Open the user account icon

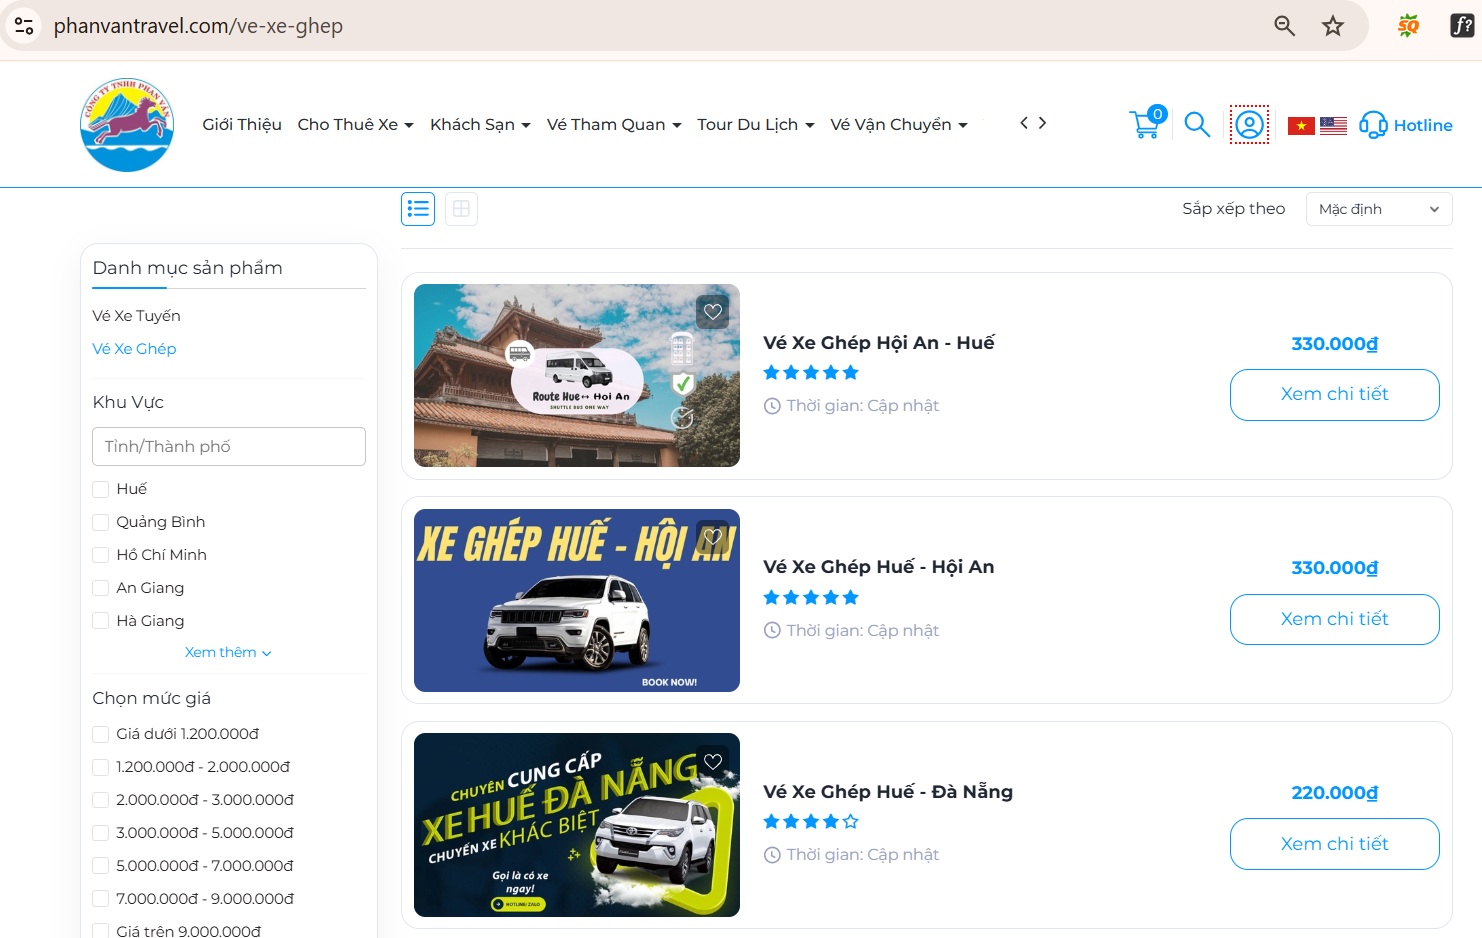coord(1249,125)
